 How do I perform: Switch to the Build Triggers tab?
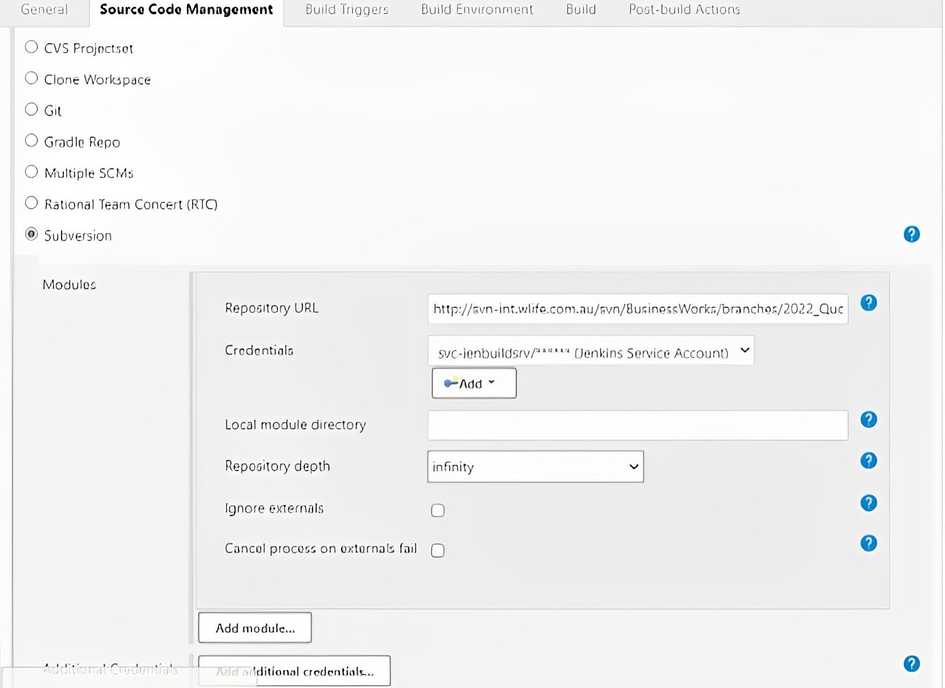pyautogui.click(x=346, y=10)
